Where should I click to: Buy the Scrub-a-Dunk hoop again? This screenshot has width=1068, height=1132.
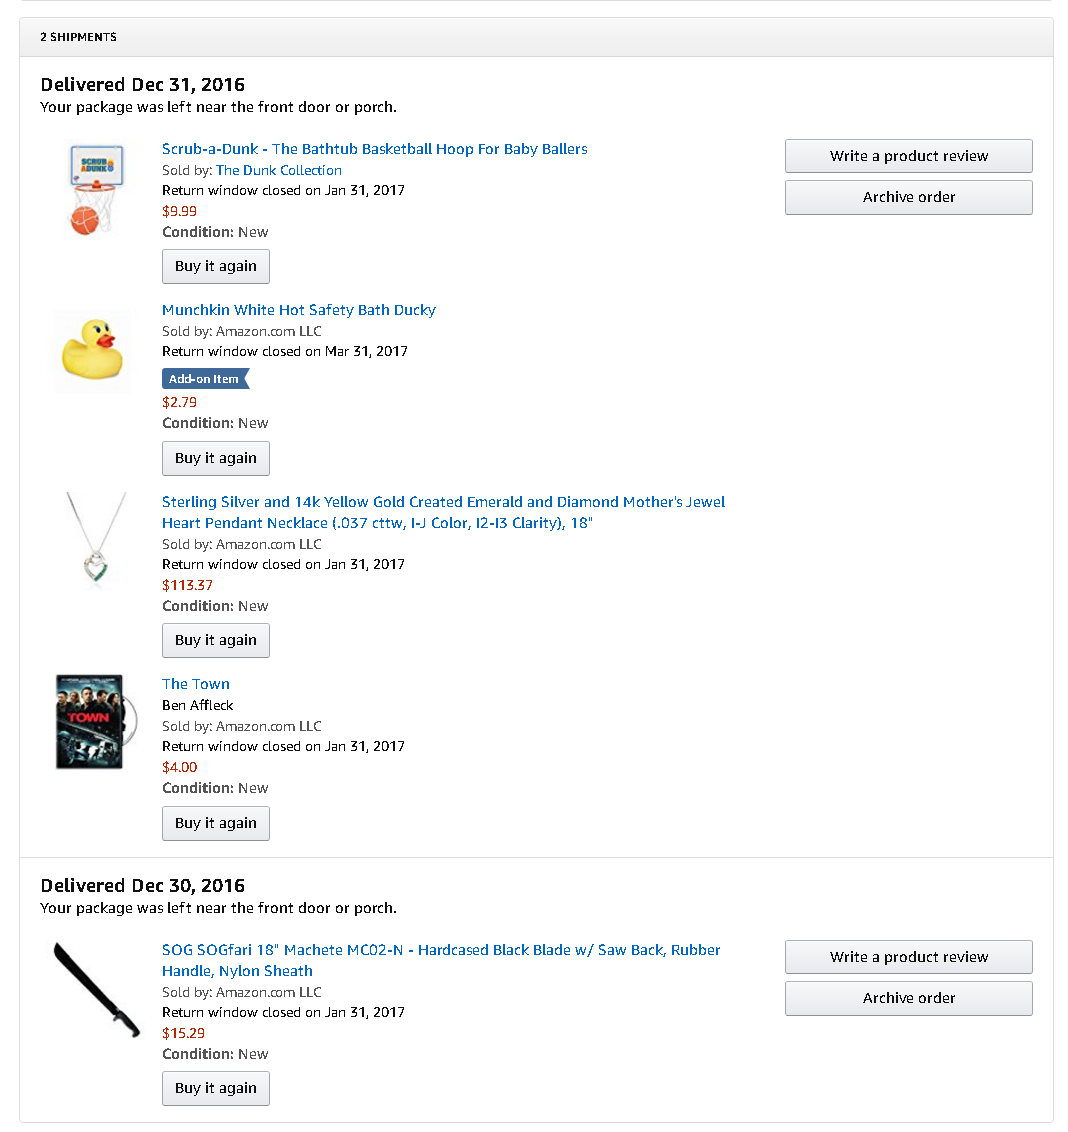pos(216,266)
